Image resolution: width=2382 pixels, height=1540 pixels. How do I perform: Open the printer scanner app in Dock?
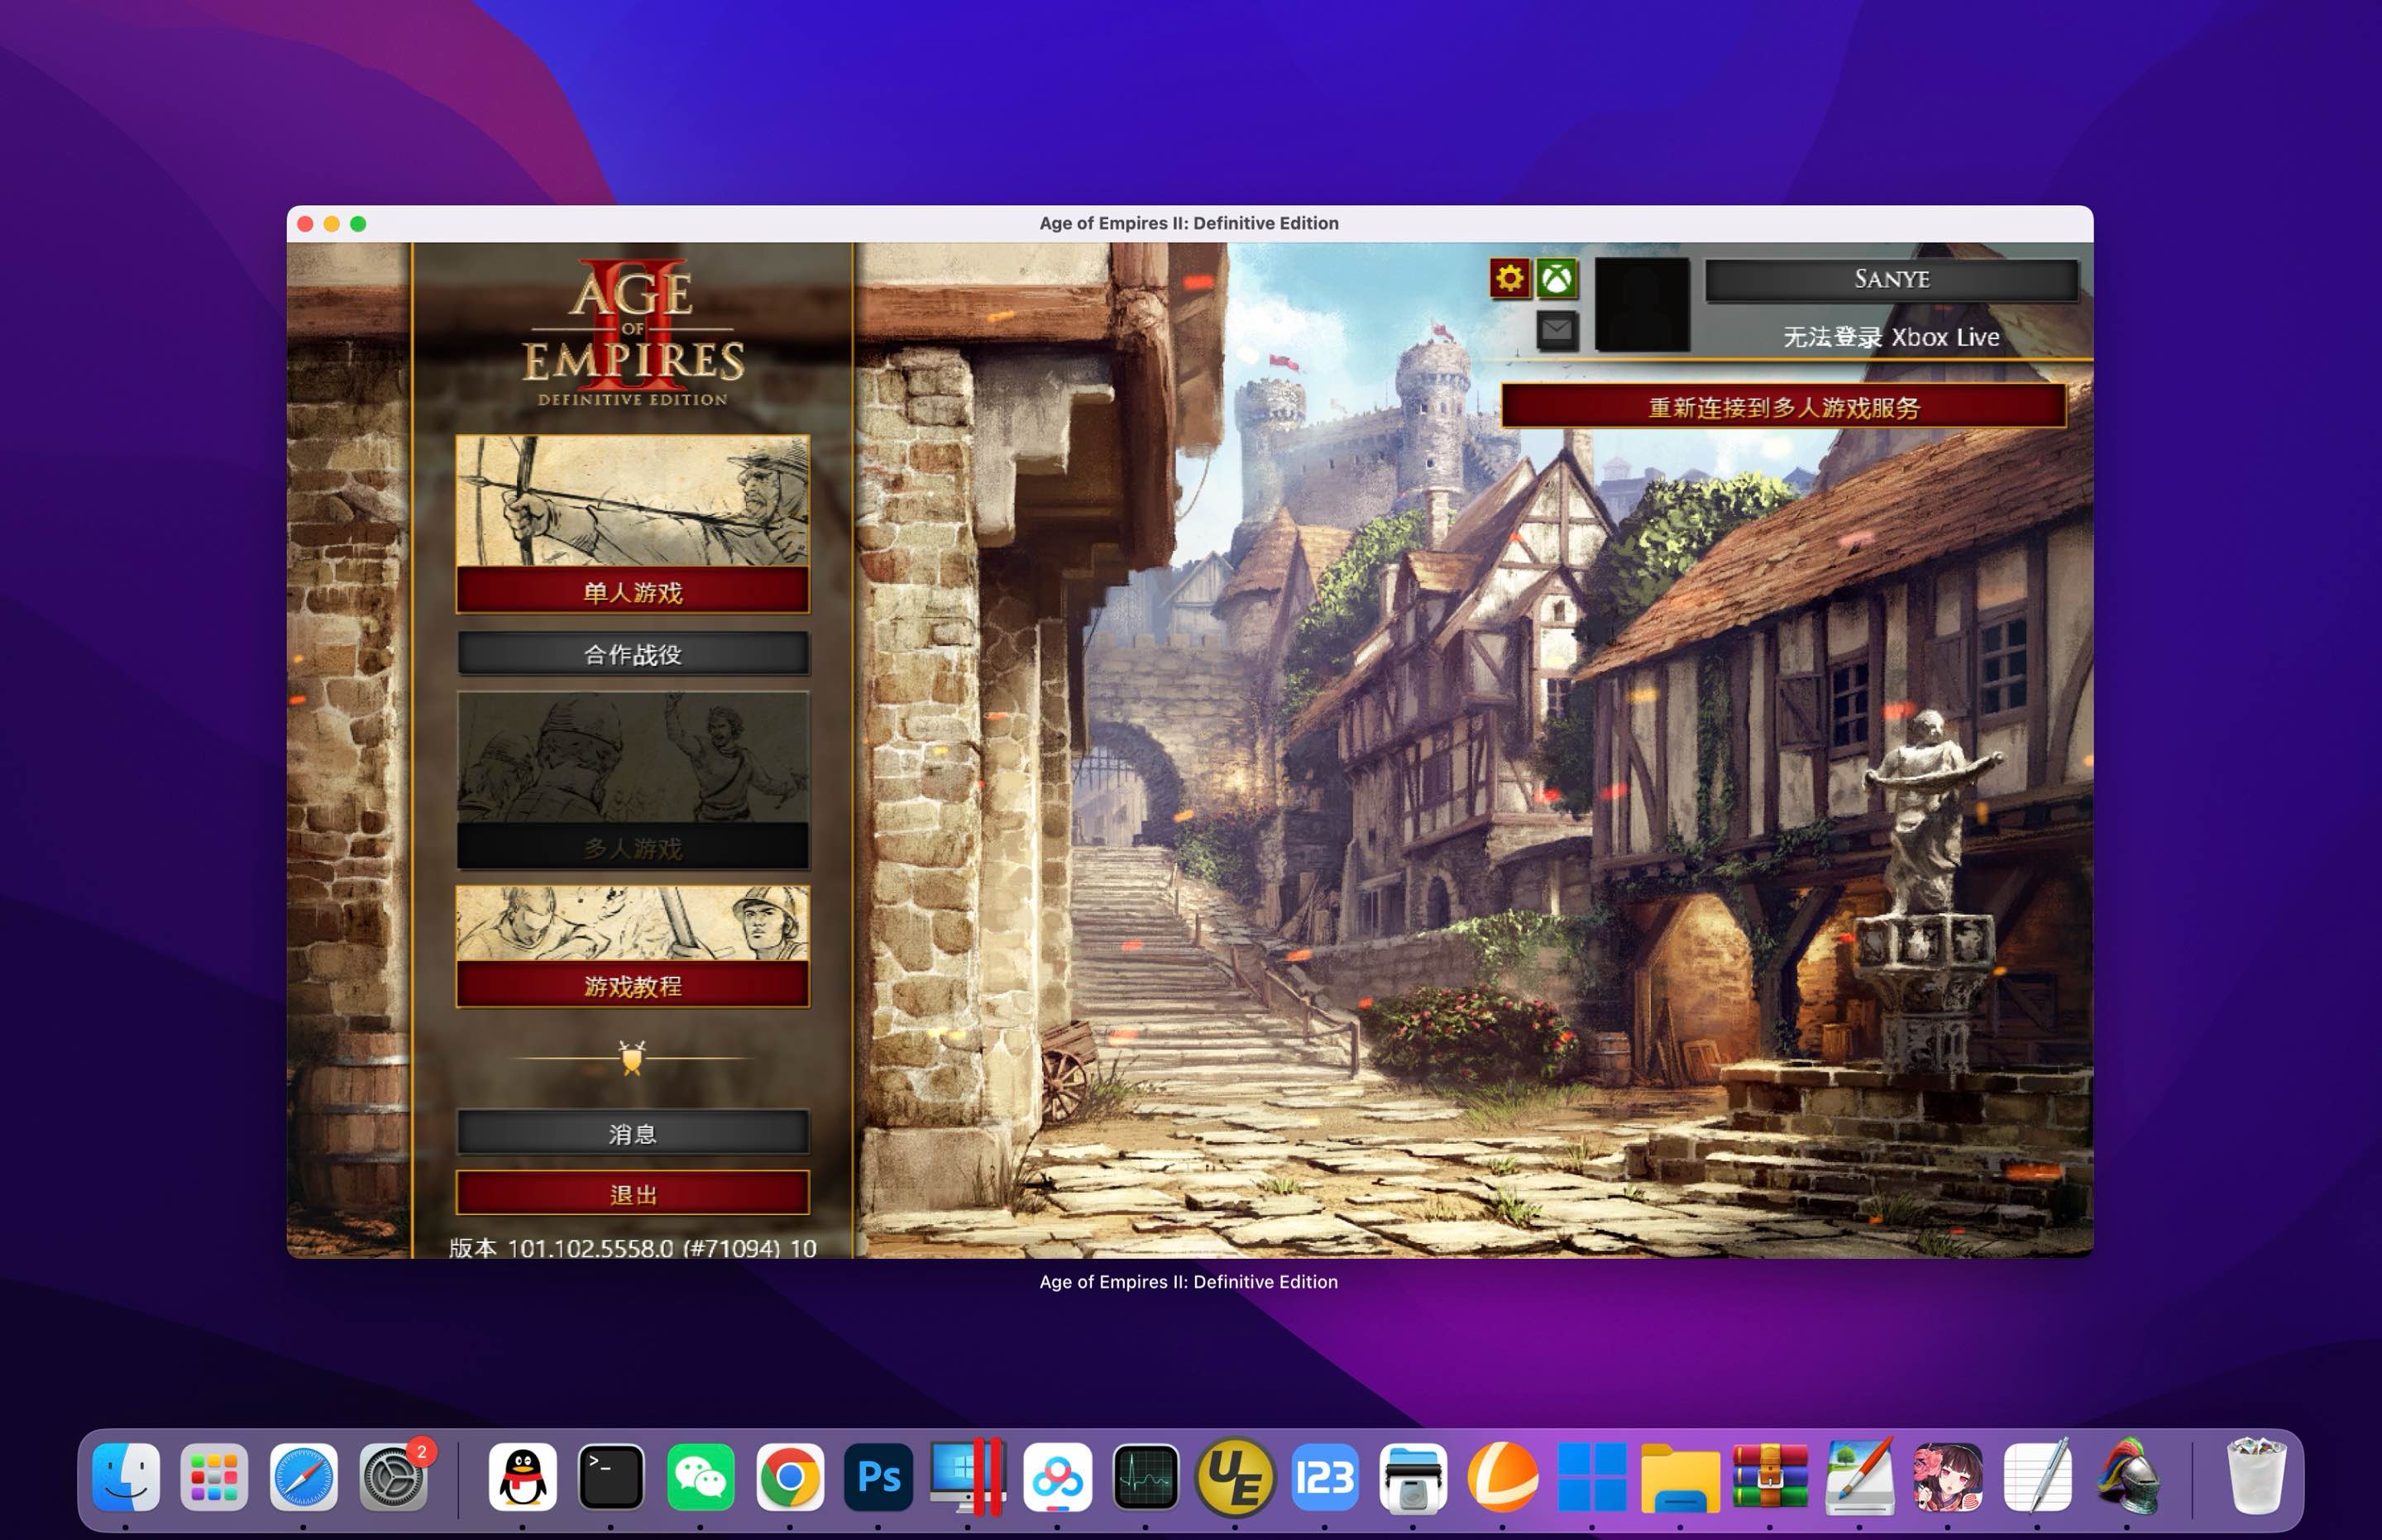point(1412,1476)
